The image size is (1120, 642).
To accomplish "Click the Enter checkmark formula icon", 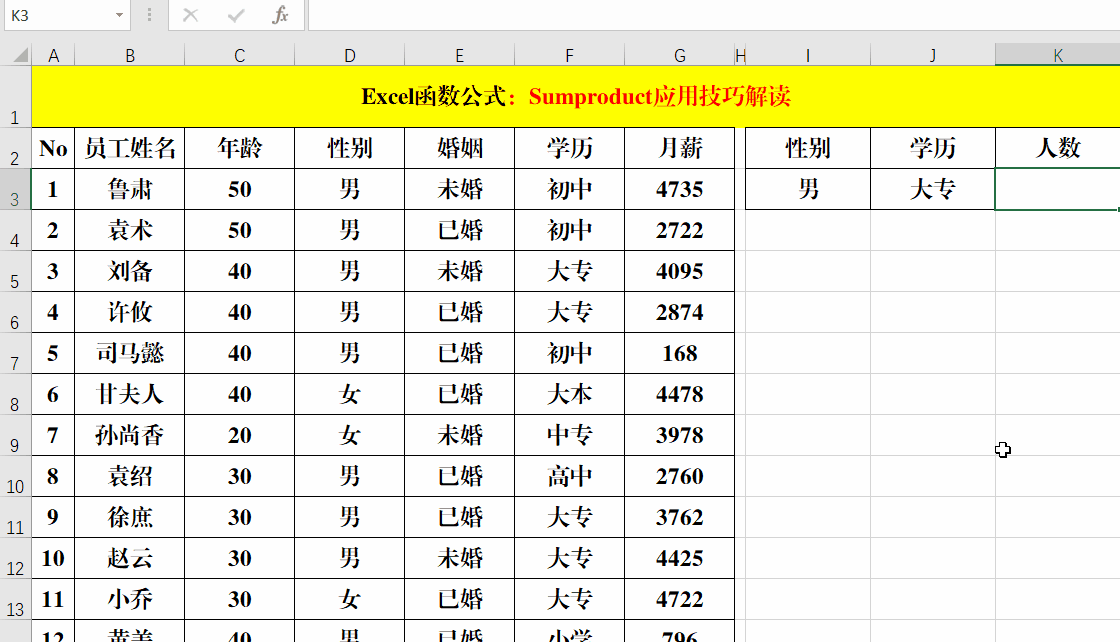I will coord(236,15).
